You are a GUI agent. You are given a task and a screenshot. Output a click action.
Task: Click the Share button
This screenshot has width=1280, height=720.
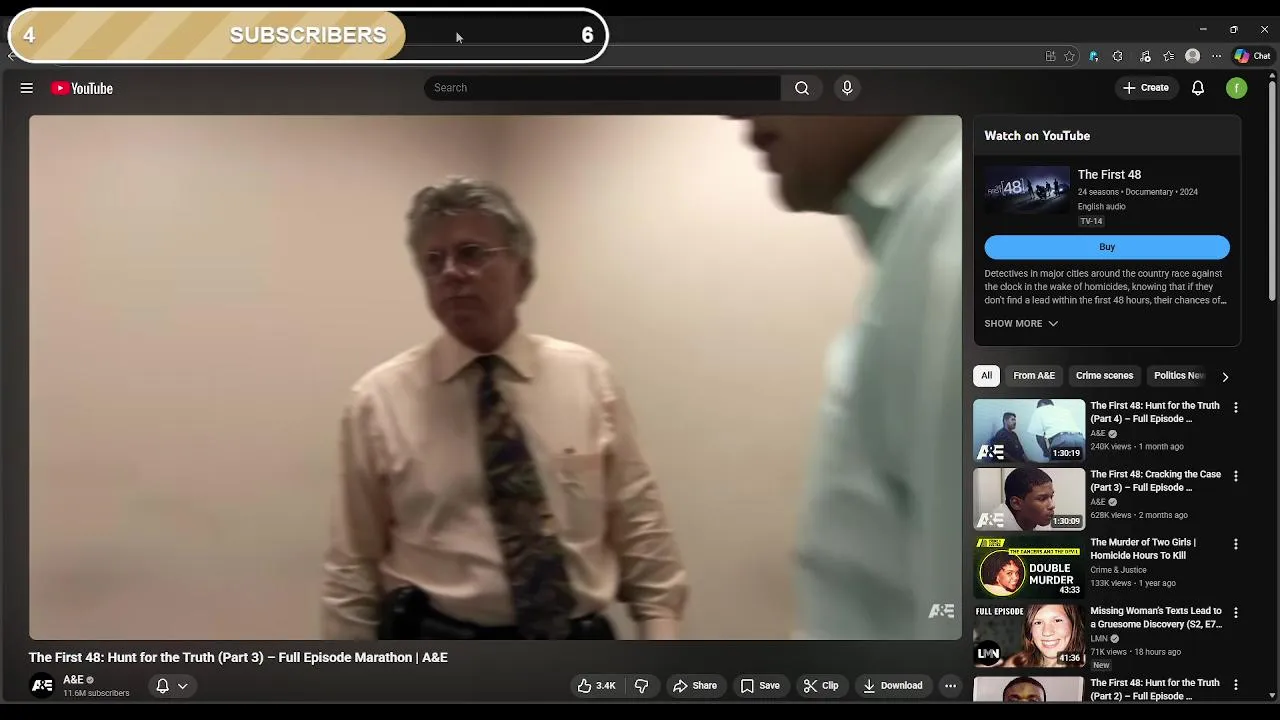click(x=695, y=686)
